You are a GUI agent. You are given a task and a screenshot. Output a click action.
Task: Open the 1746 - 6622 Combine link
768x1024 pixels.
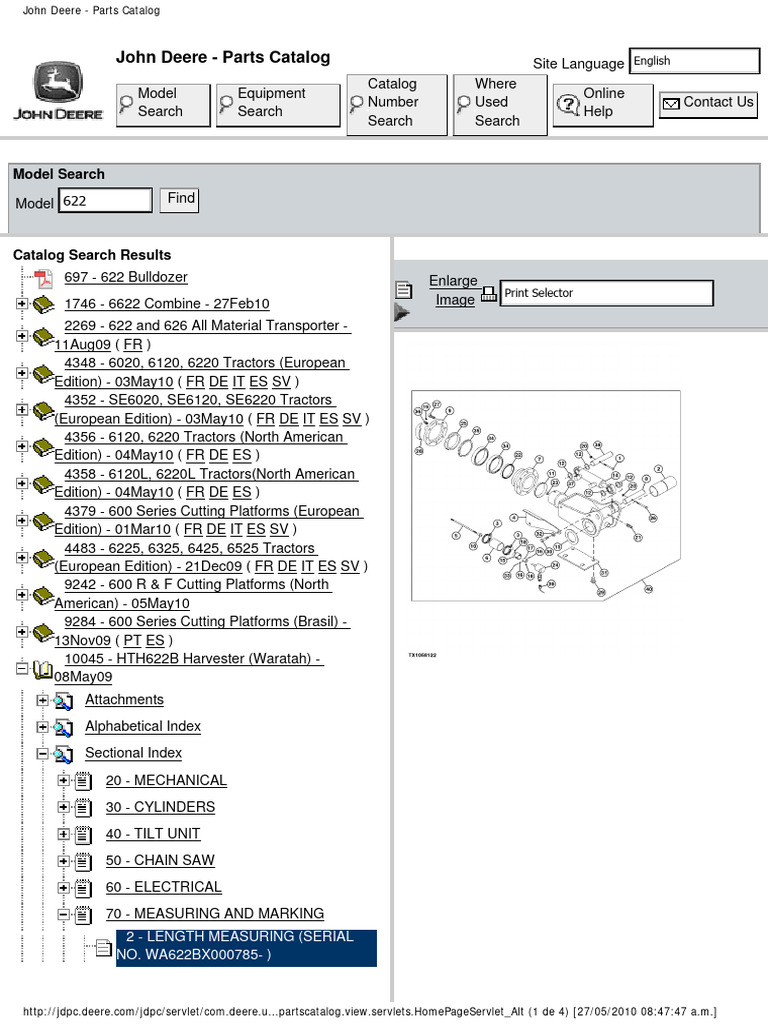point(167,304)
